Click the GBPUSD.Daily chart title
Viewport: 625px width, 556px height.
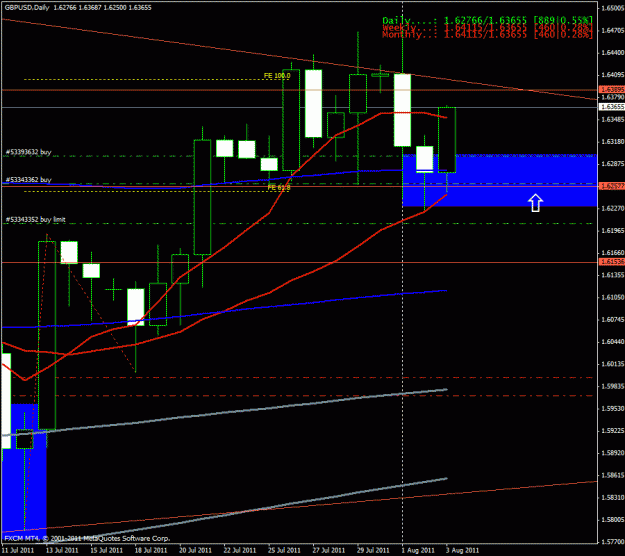[27, 8]
